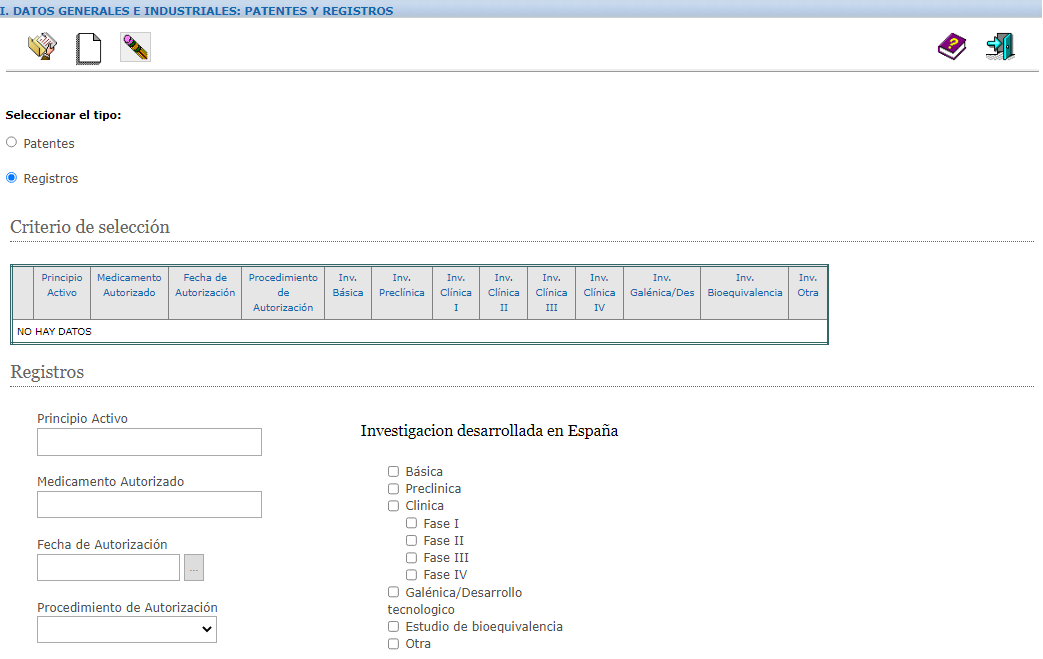Select the Registros radio button
Screen dimensions: 1043x659
[12, 178]
